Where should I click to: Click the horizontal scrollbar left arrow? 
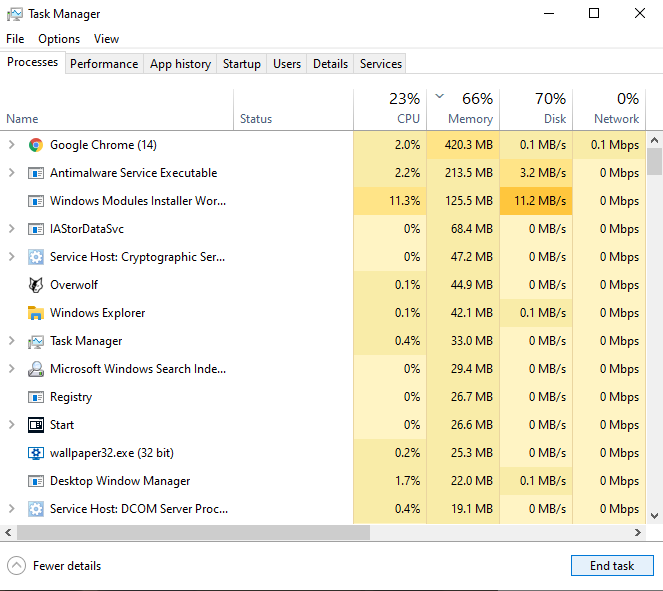(x=8, y=533)
